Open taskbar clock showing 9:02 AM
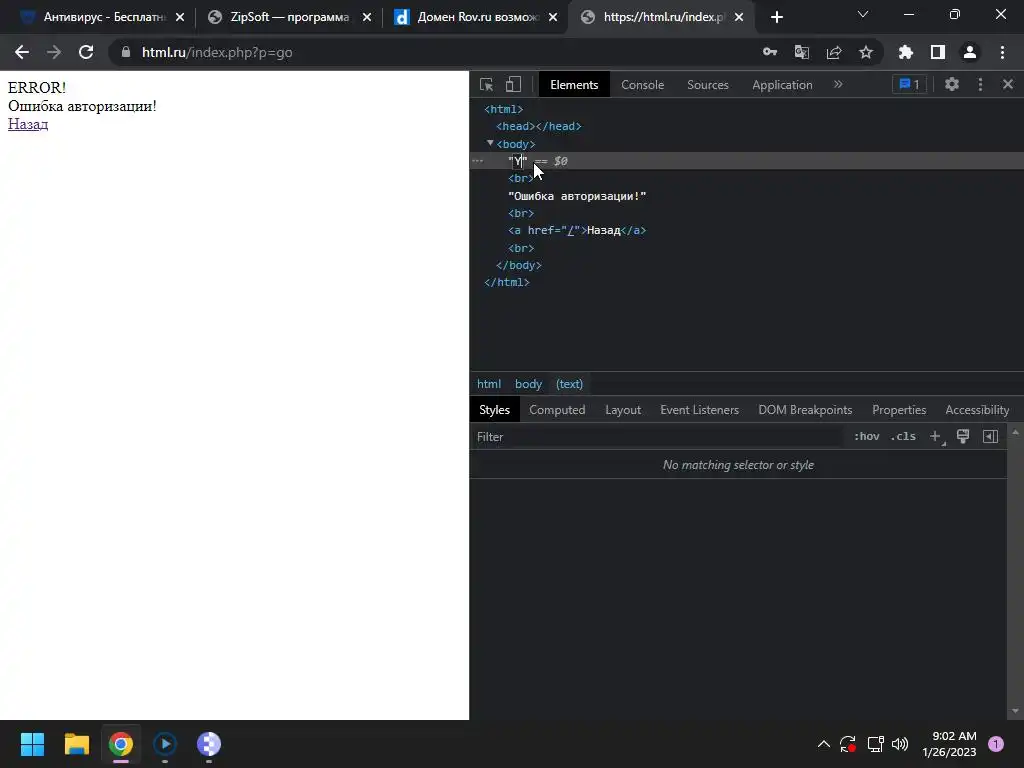Image resolution: width=1024 pixels, height=768 pixels. tap(950, 744)
